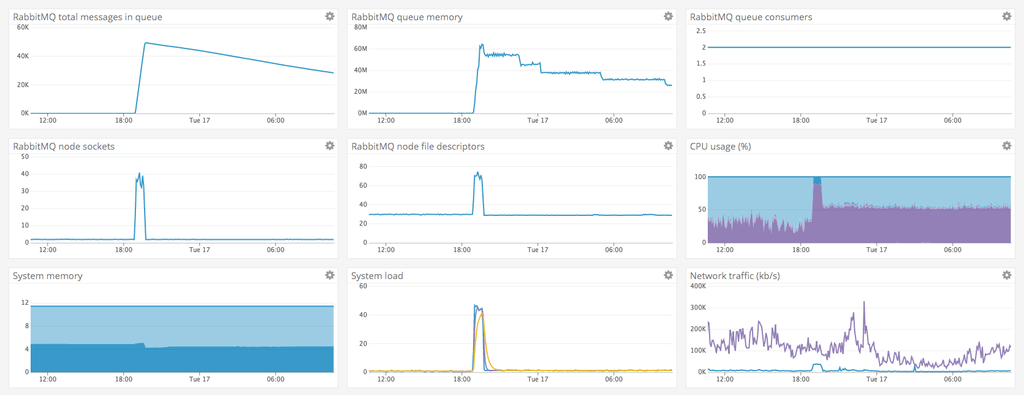This screenshot has height=395, width=1024.
Task: Click the yellow system load curve peak
Action: coord(483,313)
